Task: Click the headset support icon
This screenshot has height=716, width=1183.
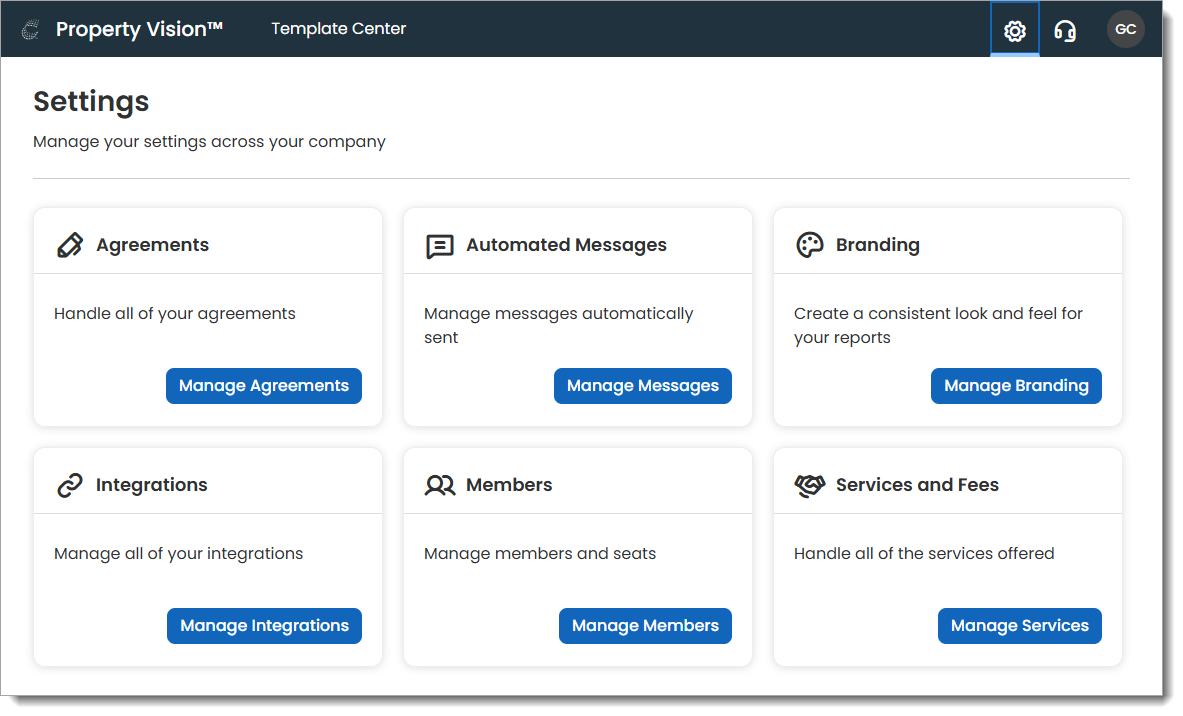Action: click(x=1065, y=31)
